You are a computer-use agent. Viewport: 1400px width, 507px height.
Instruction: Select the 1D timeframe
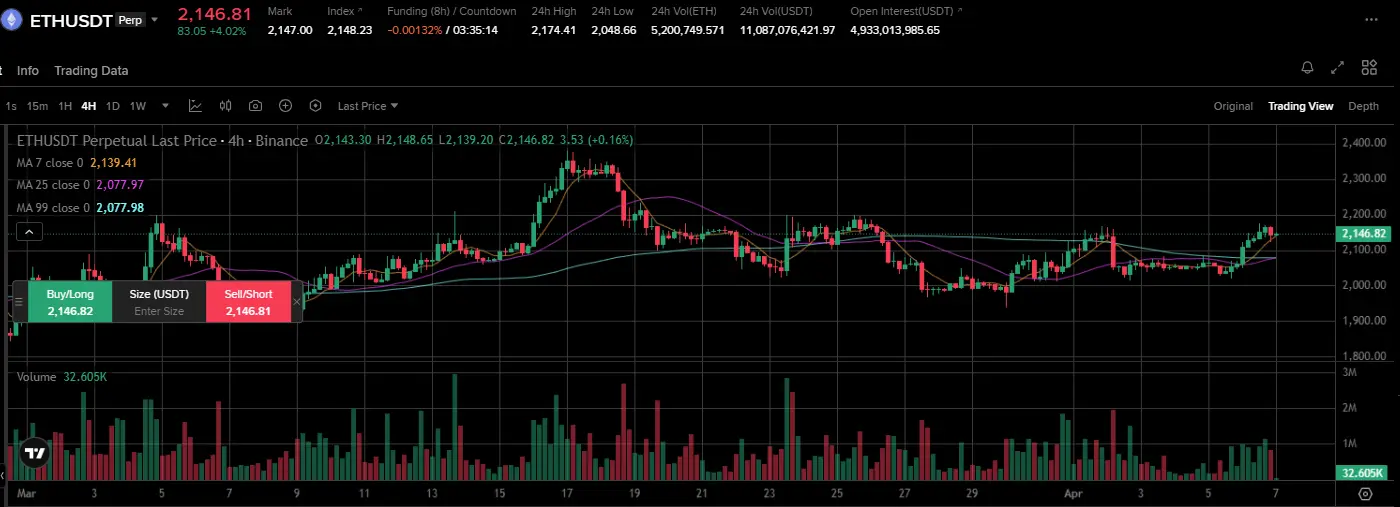[x=113, y=106]
